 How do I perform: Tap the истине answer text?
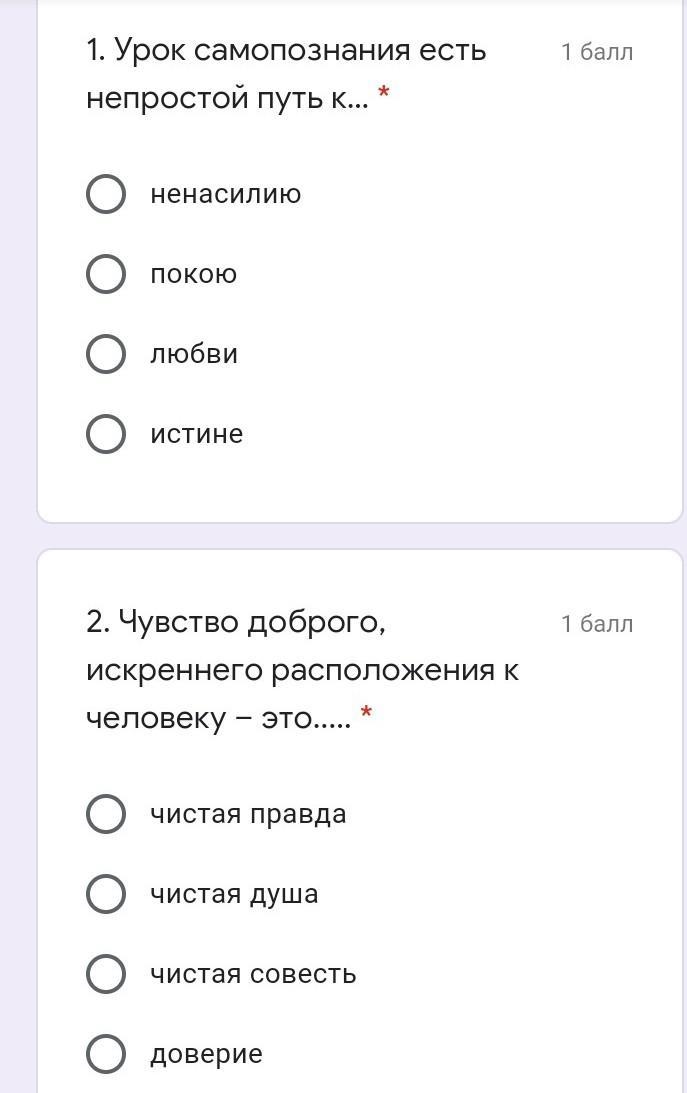click(x=196, y=434)
